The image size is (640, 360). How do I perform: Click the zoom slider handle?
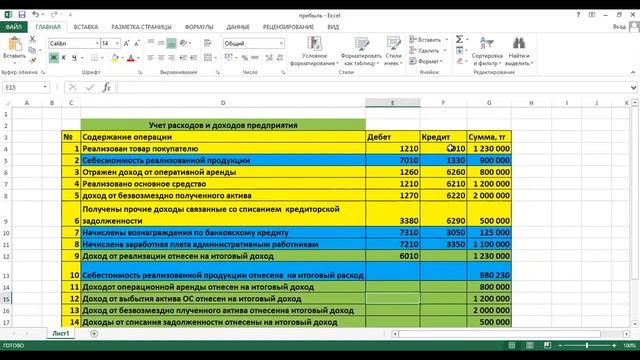587,345
